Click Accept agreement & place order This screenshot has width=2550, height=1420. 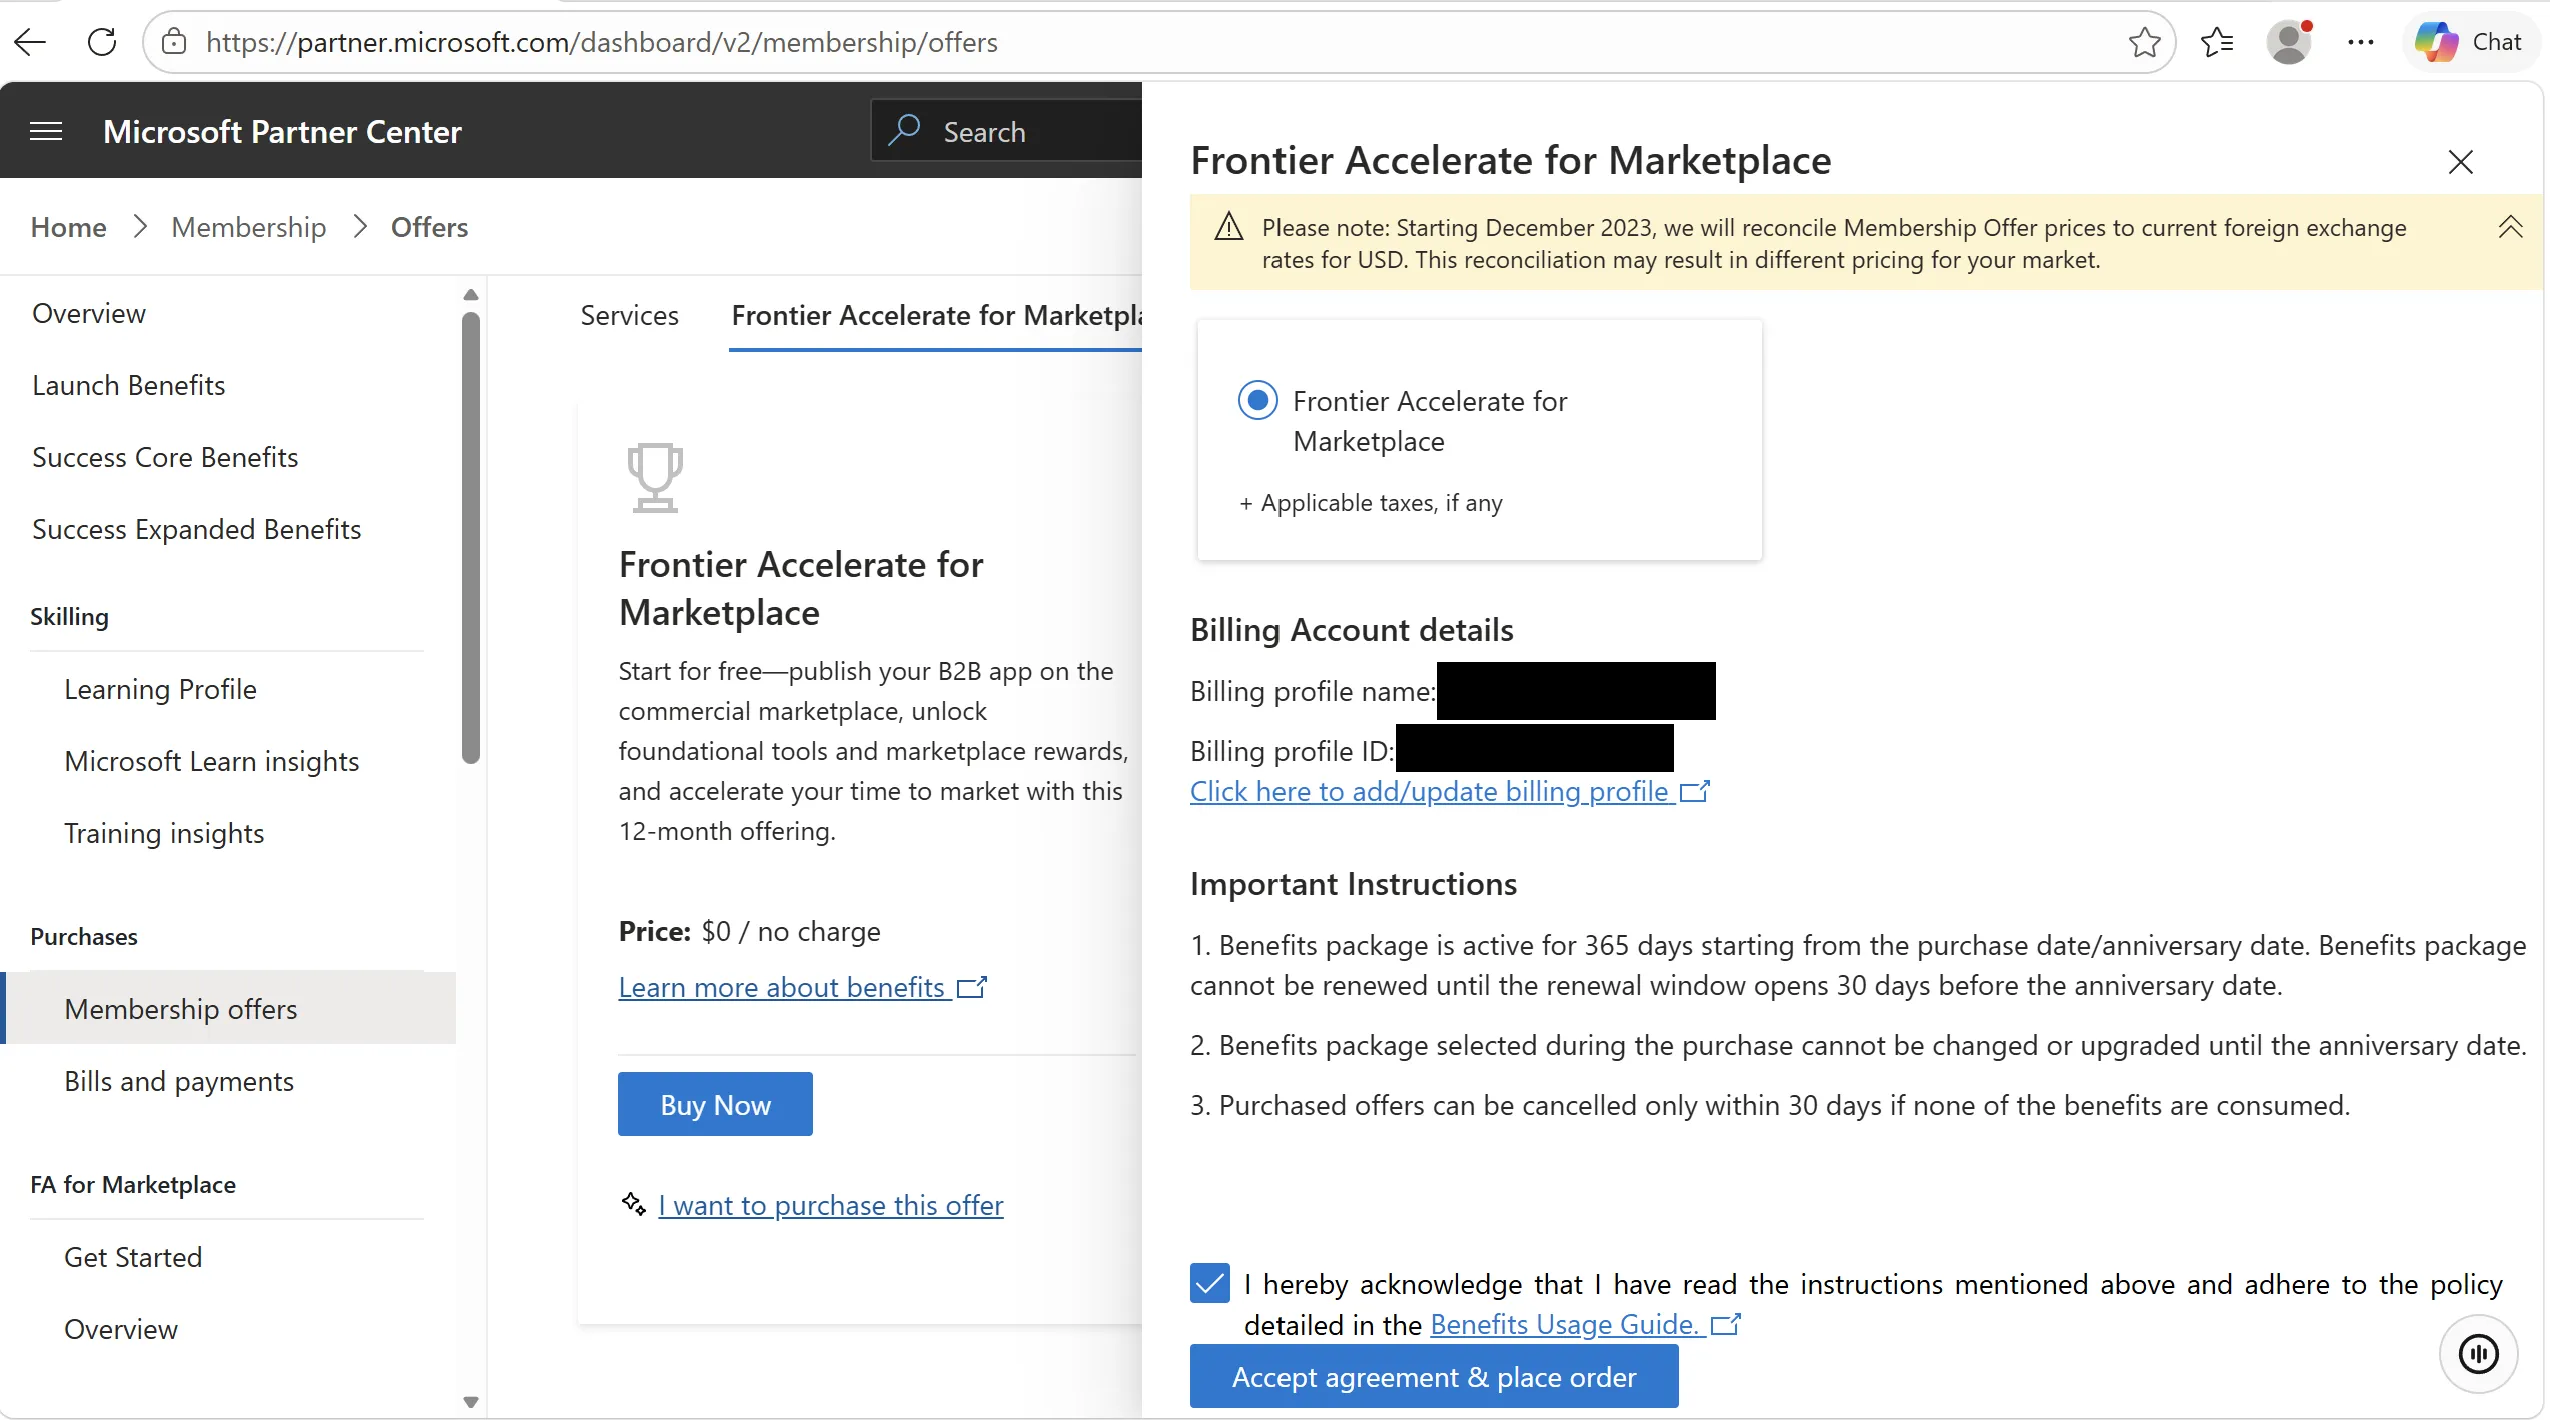(1434, 1377)
